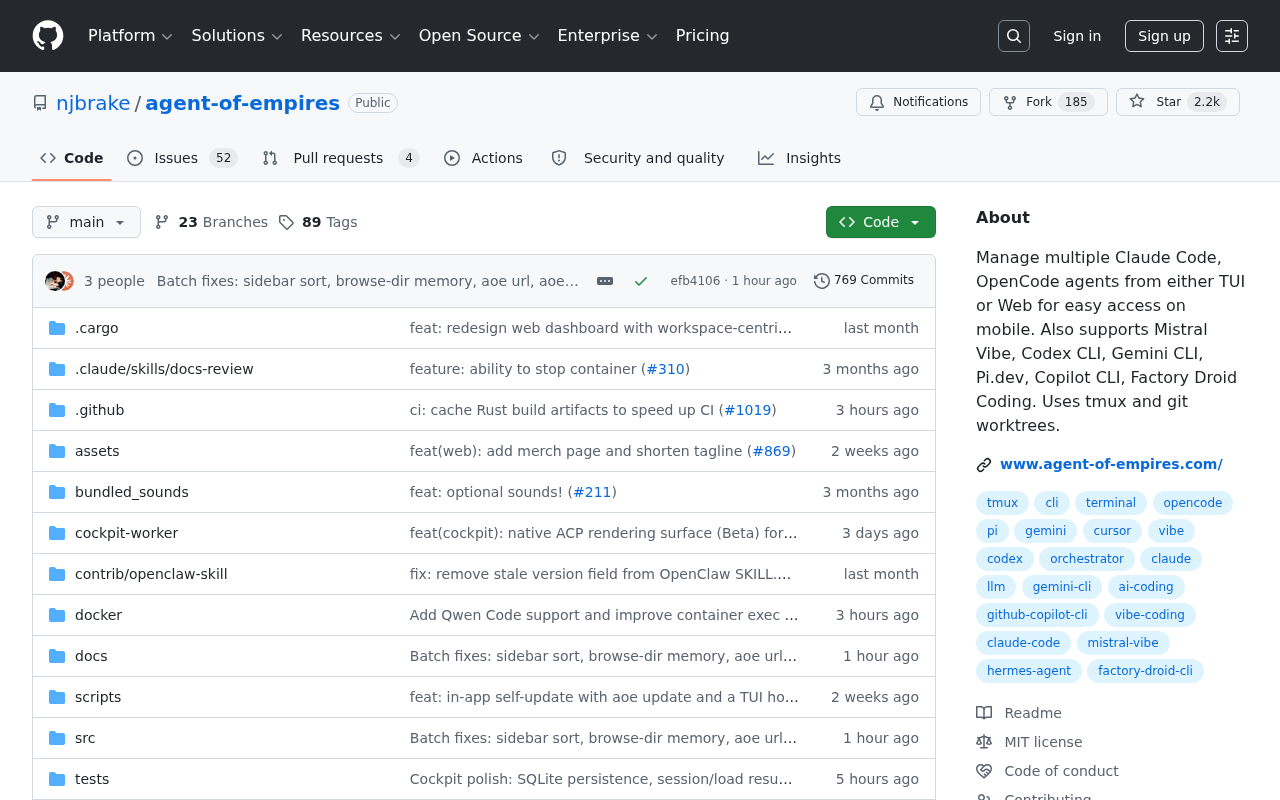Screen dimensions: 1280x800
Task: Click the Sign up button
Action: point(1164,36)
